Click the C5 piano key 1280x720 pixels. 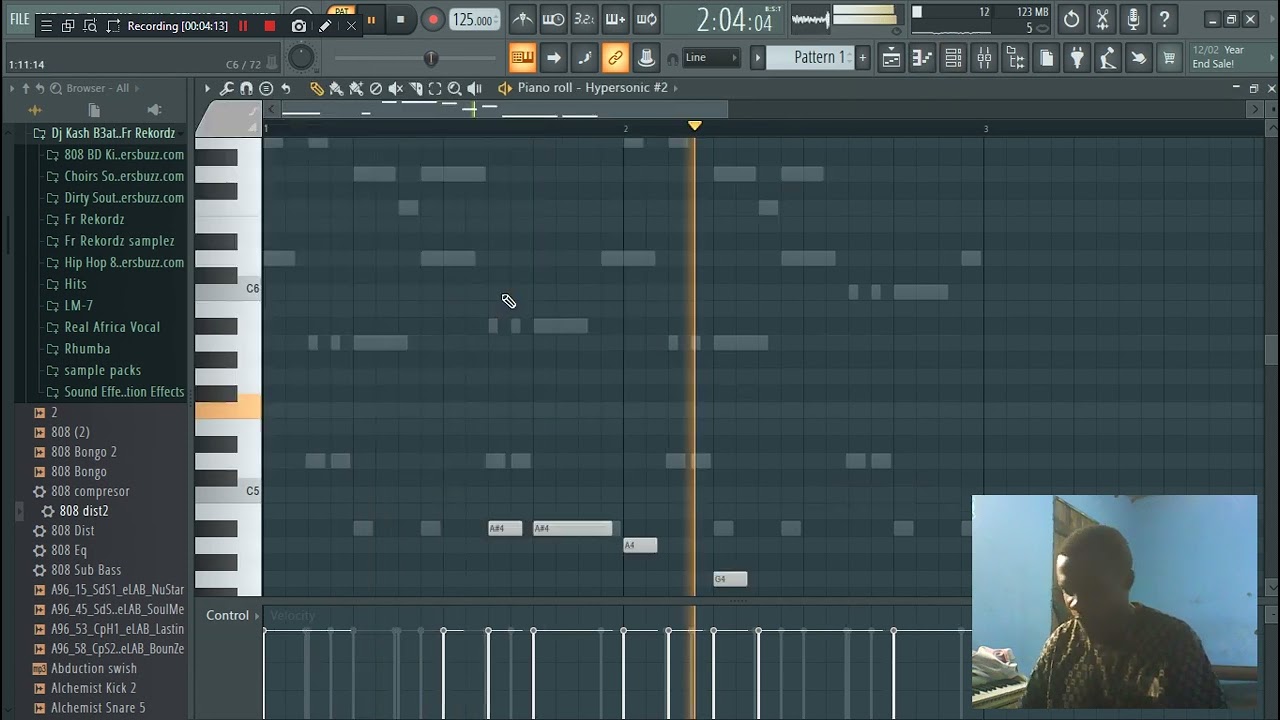coord(228,491)
